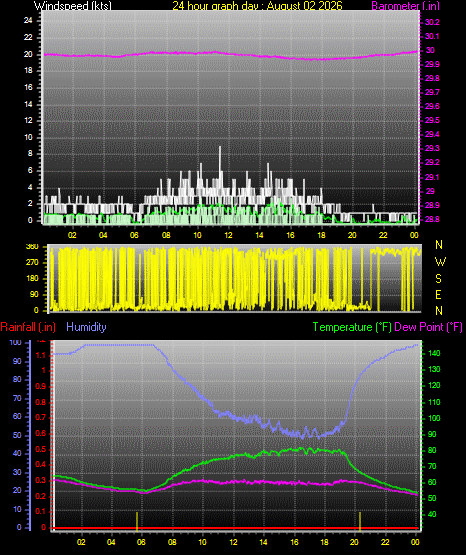Image resolution: width=466 pixels, height=555 pixels.
Task: Click rainfall axis value "1.1"
Action: point(41,355)
